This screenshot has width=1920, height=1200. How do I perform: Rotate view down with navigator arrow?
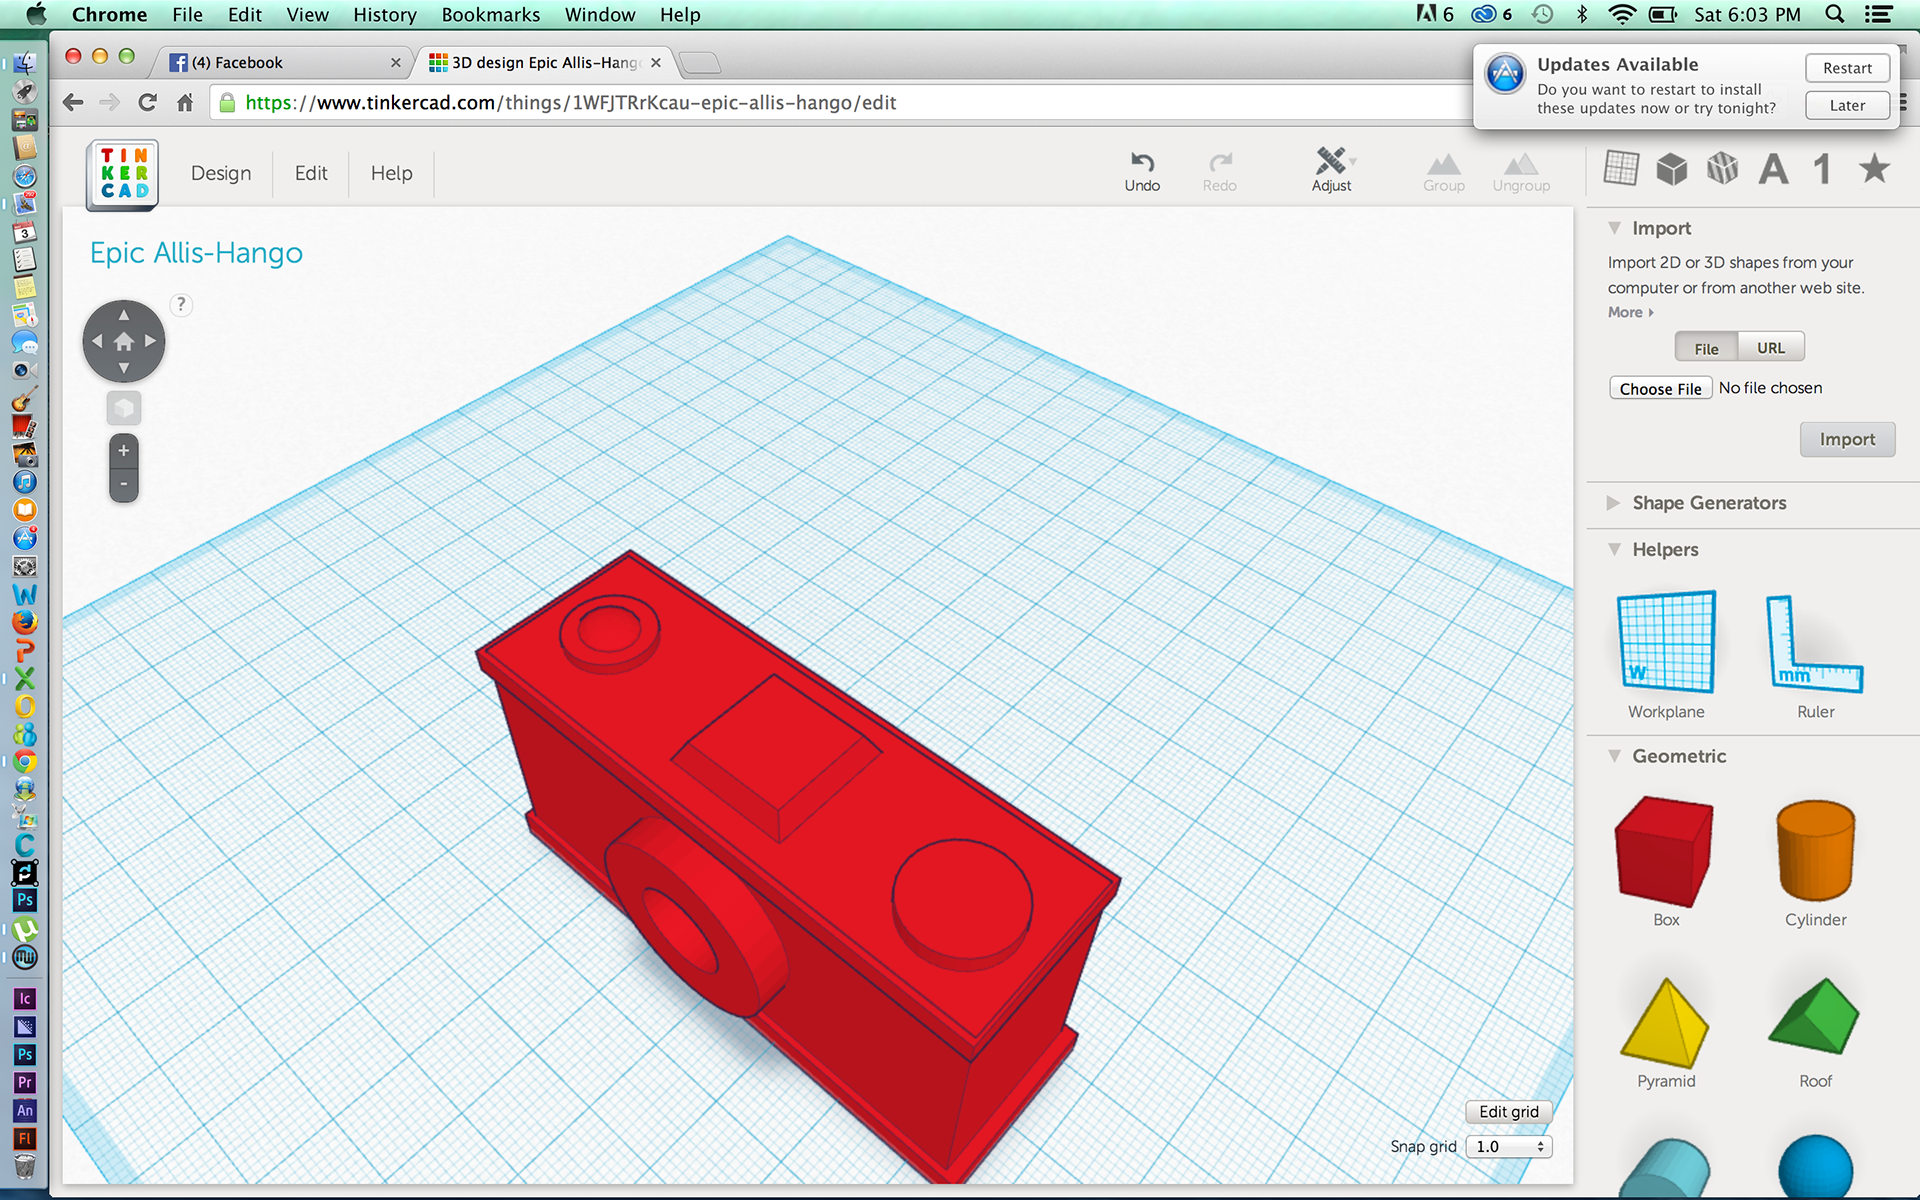click(x=124, y=368)
